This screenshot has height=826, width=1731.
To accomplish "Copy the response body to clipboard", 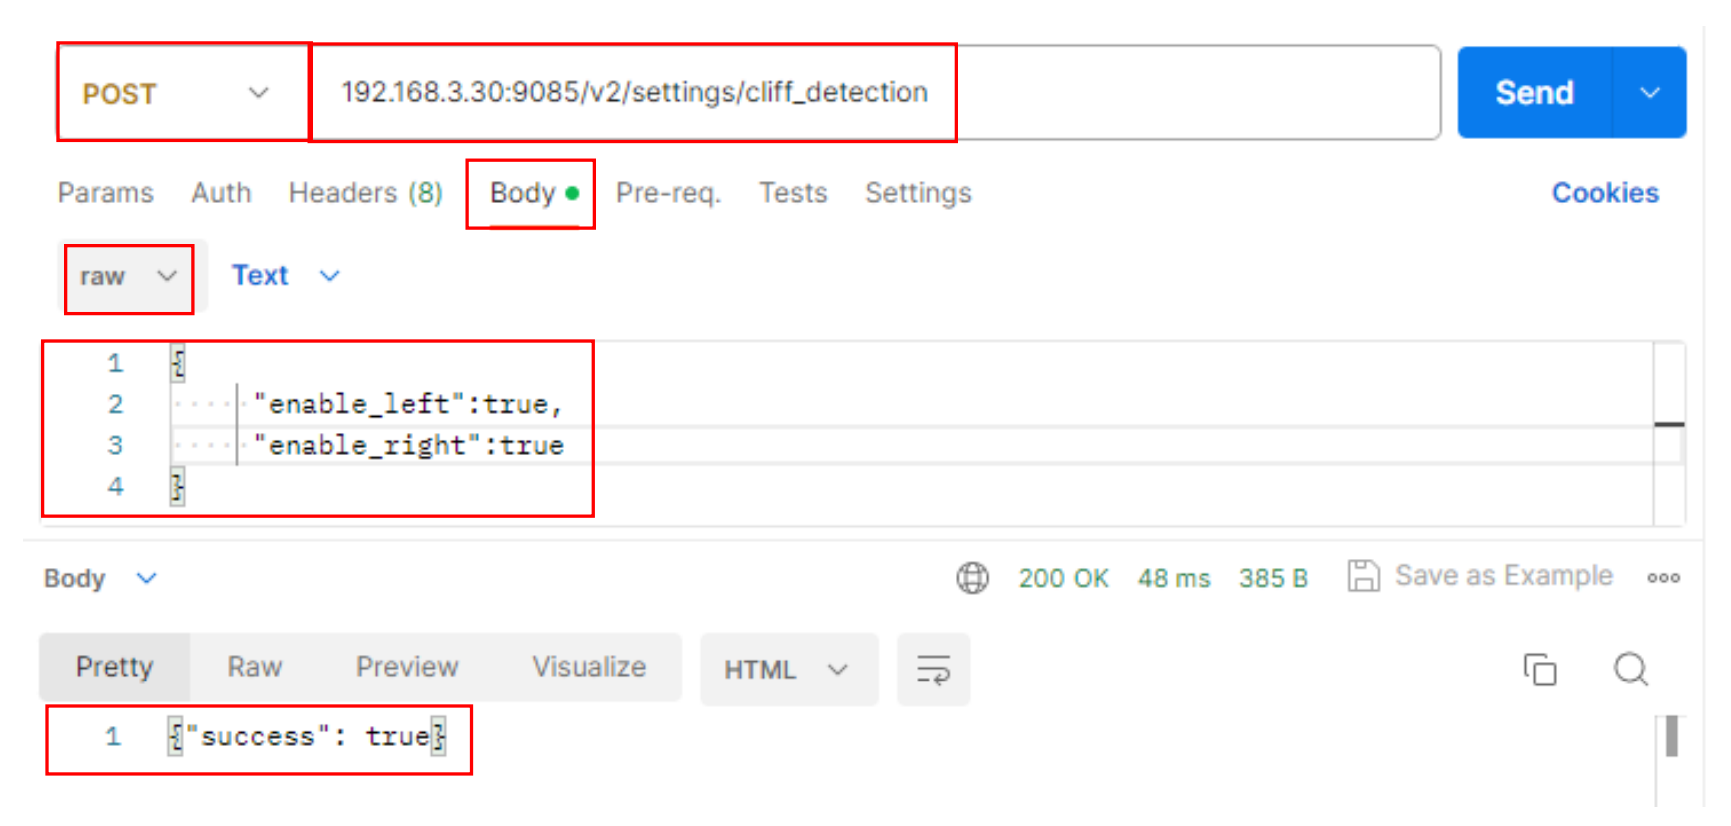I will (1539, 669).
